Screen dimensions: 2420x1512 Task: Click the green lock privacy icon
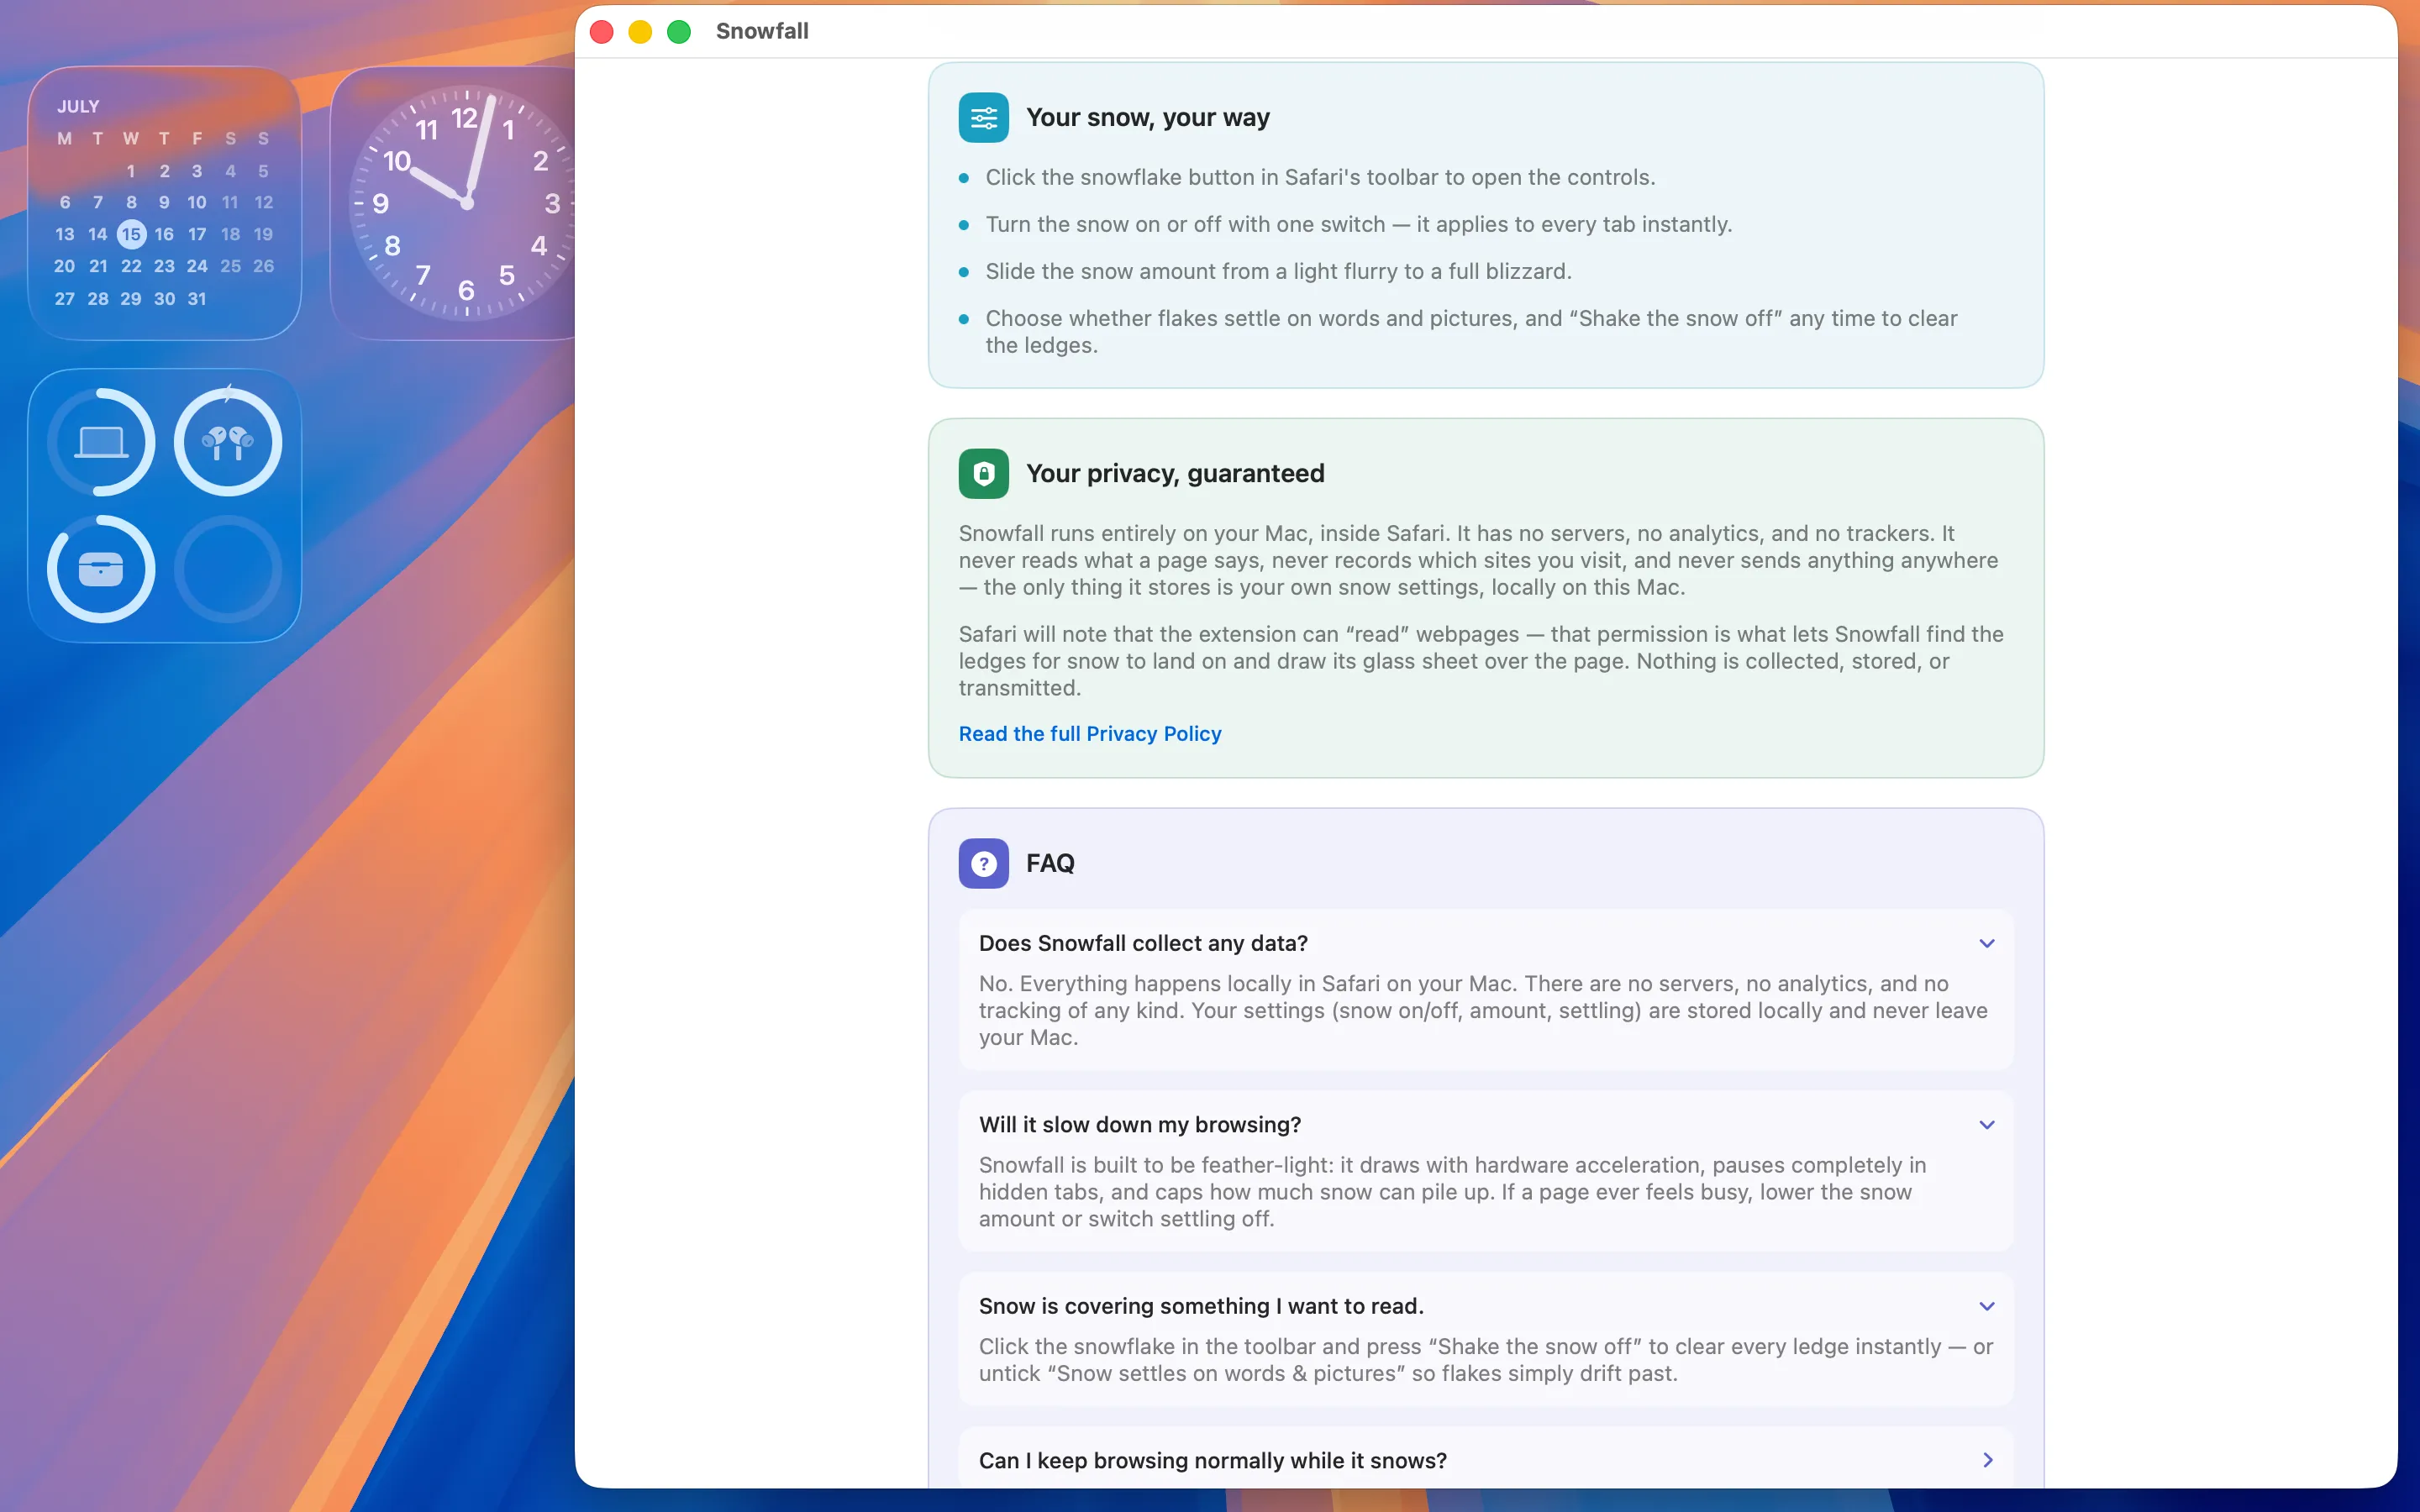(983, 474)
